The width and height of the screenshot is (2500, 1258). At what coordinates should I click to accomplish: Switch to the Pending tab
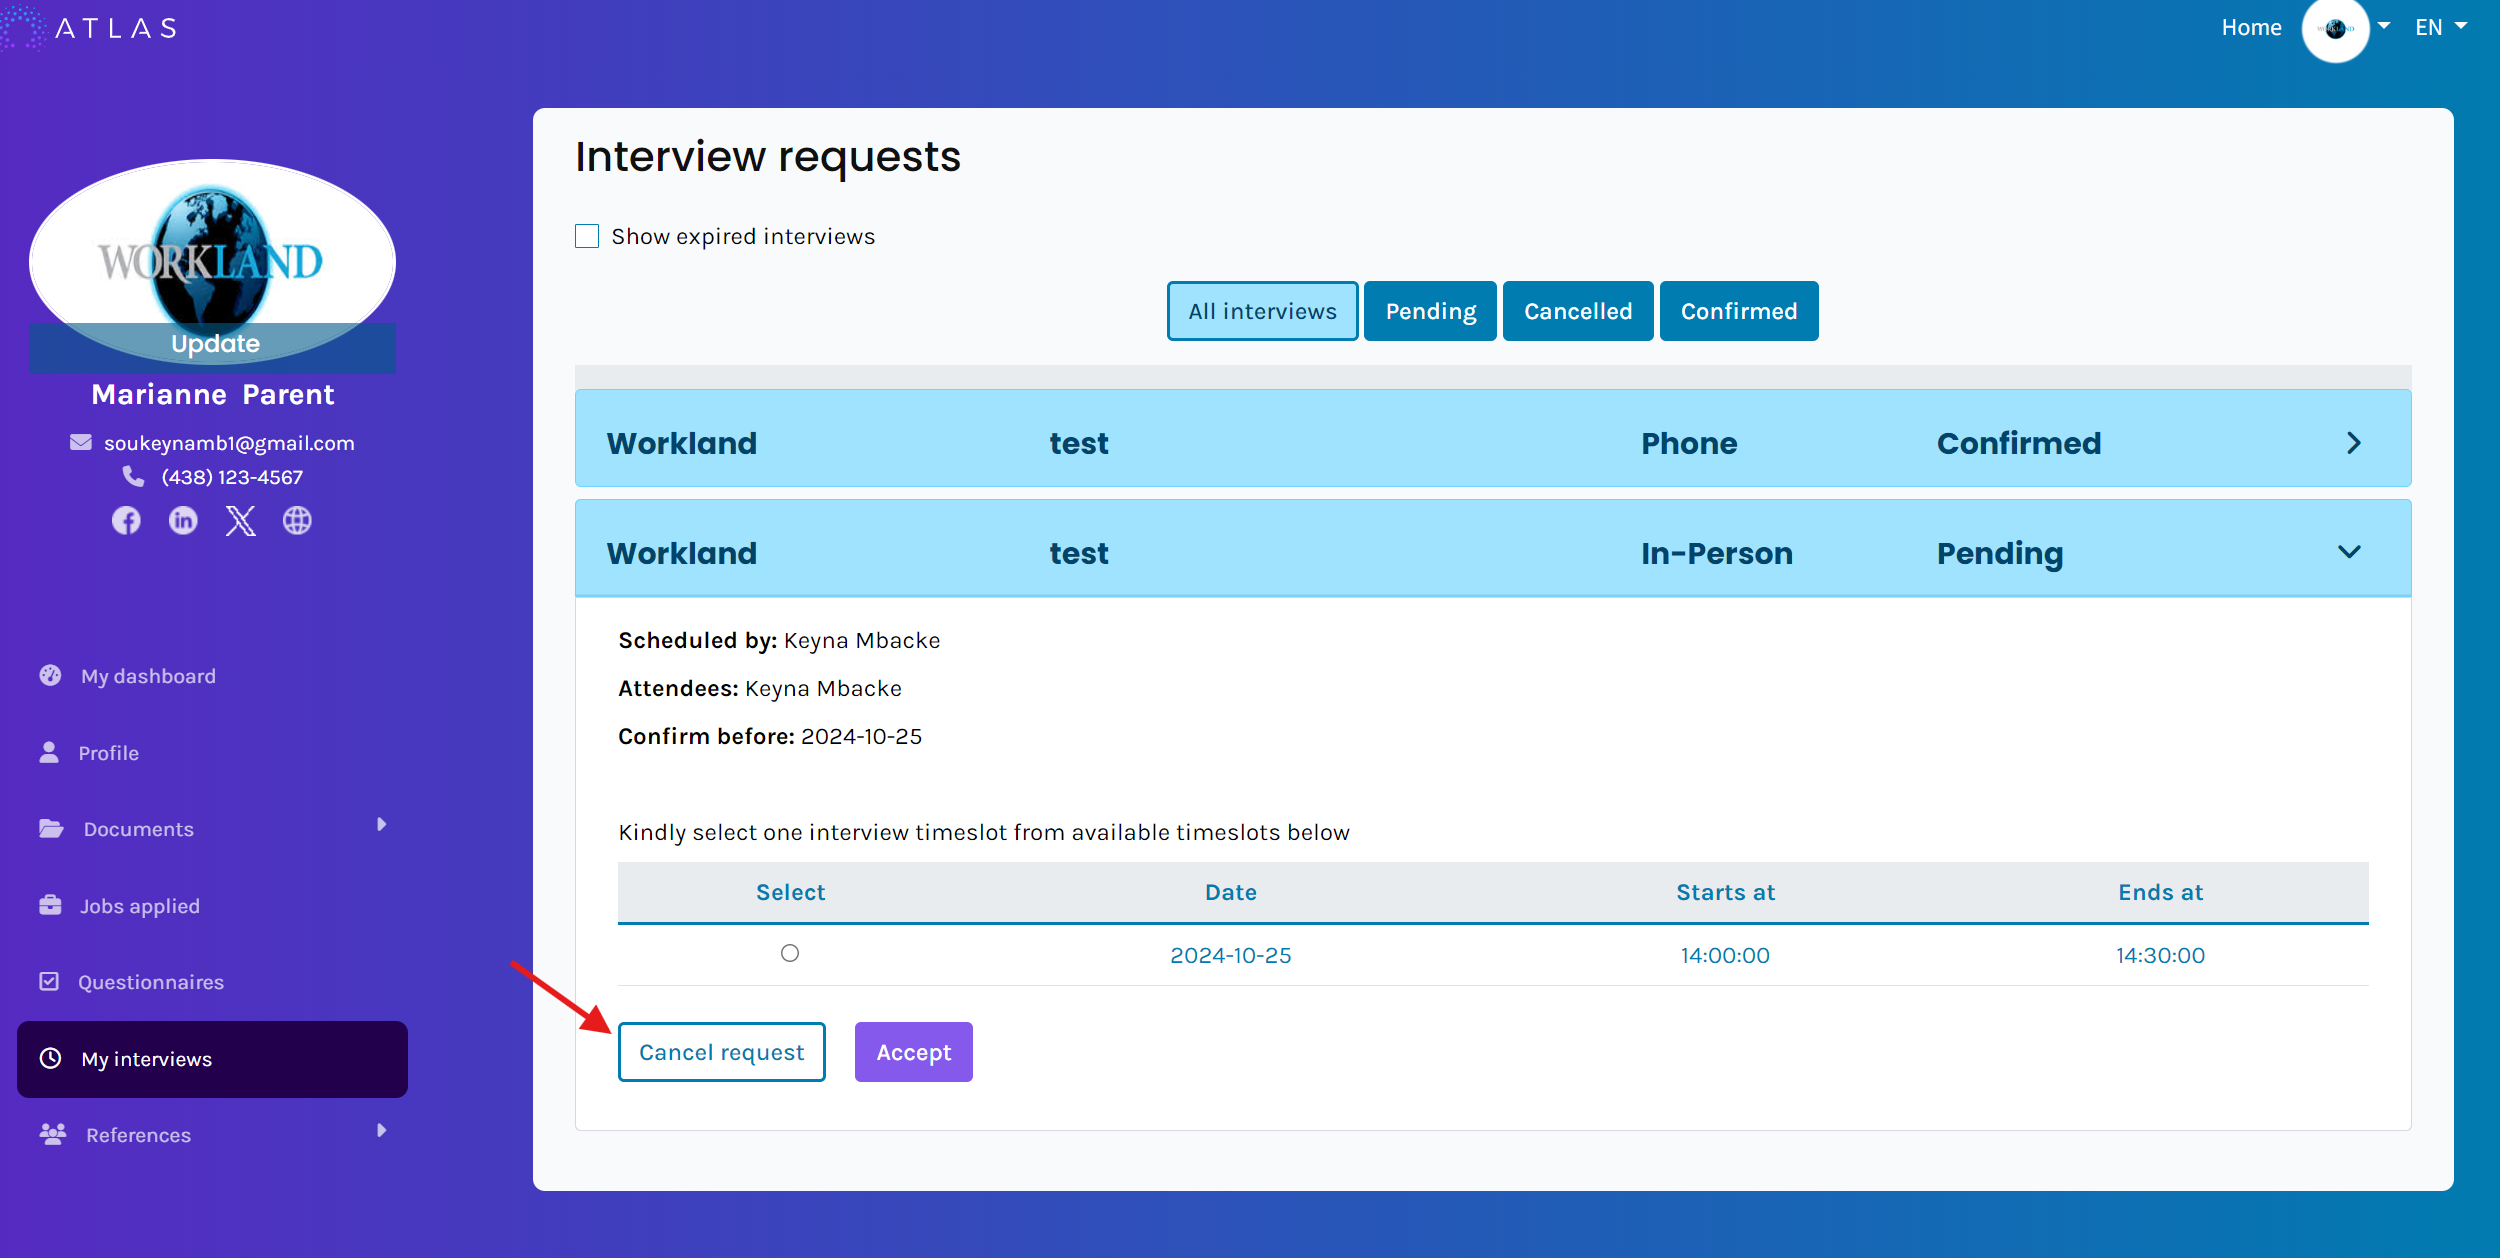click(x=1430, y=311)
